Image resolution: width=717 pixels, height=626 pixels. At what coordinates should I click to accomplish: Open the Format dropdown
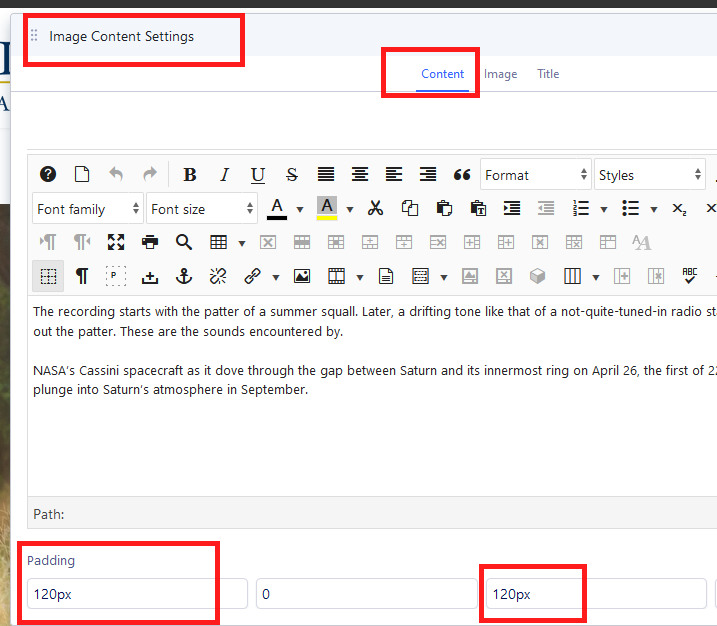pyautogui.click(x=535, y=175)
